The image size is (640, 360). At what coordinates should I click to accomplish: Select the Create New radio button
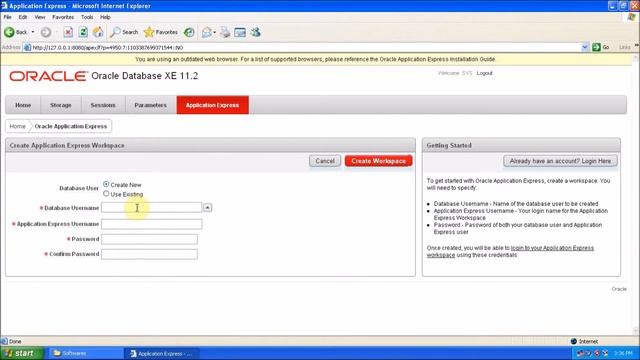106,184
